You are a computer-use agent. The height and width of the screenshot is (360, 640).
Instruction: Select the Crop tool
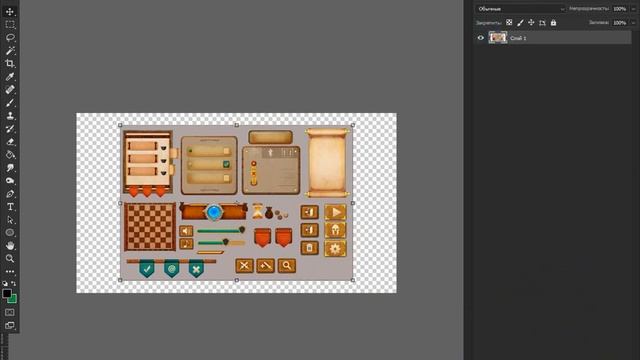tap(10, 63)
